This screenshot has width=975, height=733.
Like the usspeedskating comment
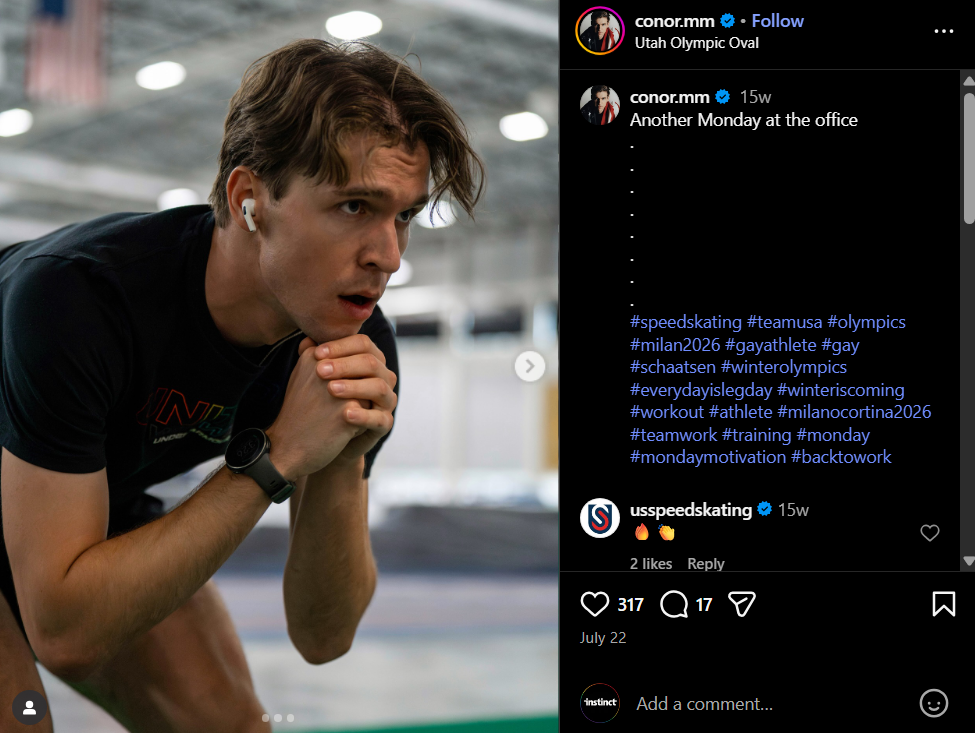930,533
